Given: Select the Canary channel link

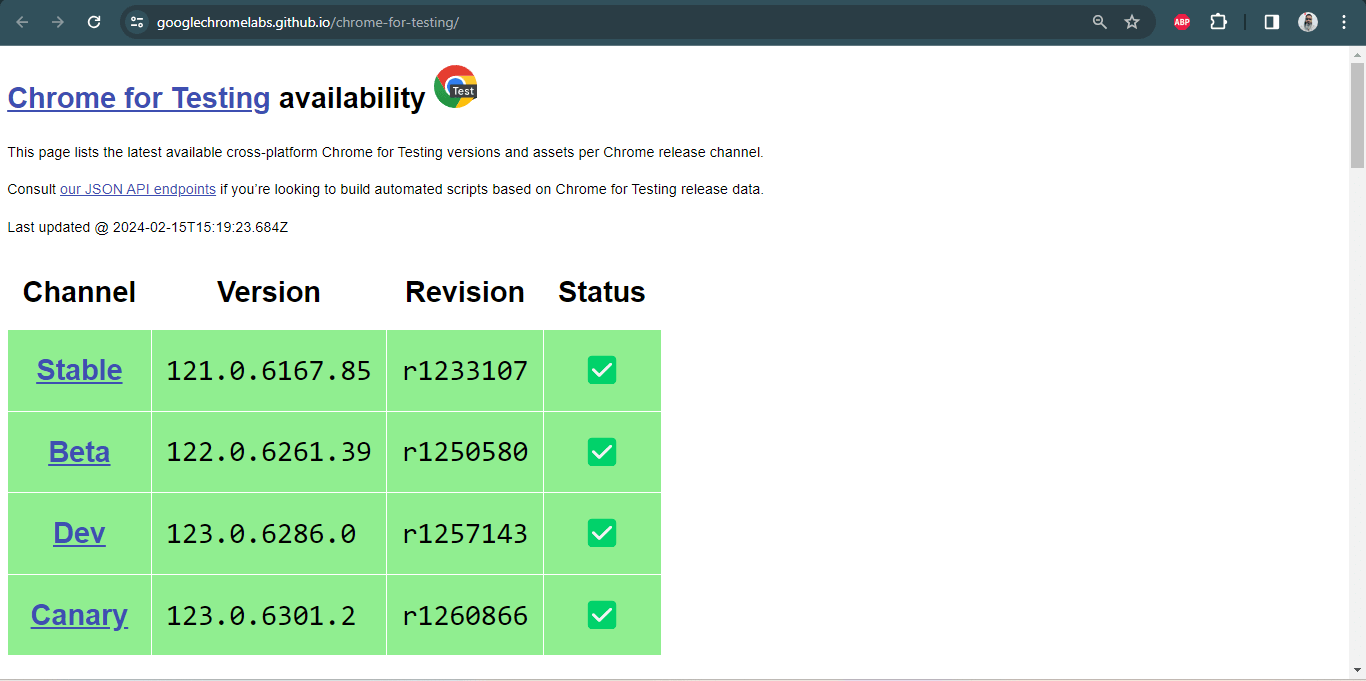Looking at the screenshot, I should click(x=79, y=615).
